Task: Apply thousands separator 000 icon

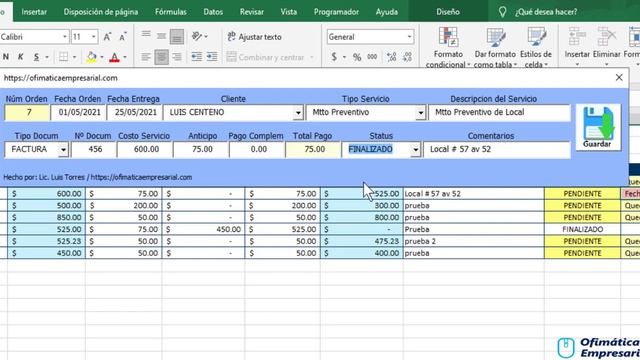Action: [372, 57]
